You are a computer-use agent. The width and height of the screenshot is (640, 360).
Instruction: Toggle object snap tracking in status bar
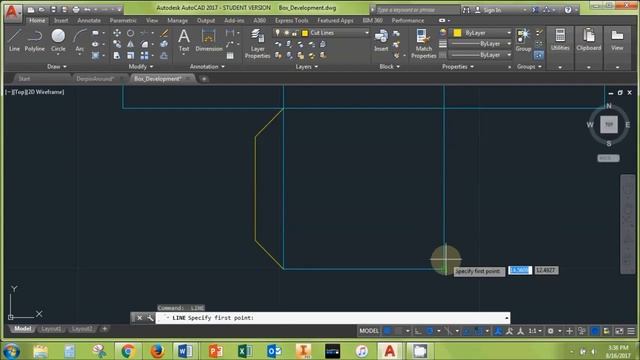pos(466,331)
